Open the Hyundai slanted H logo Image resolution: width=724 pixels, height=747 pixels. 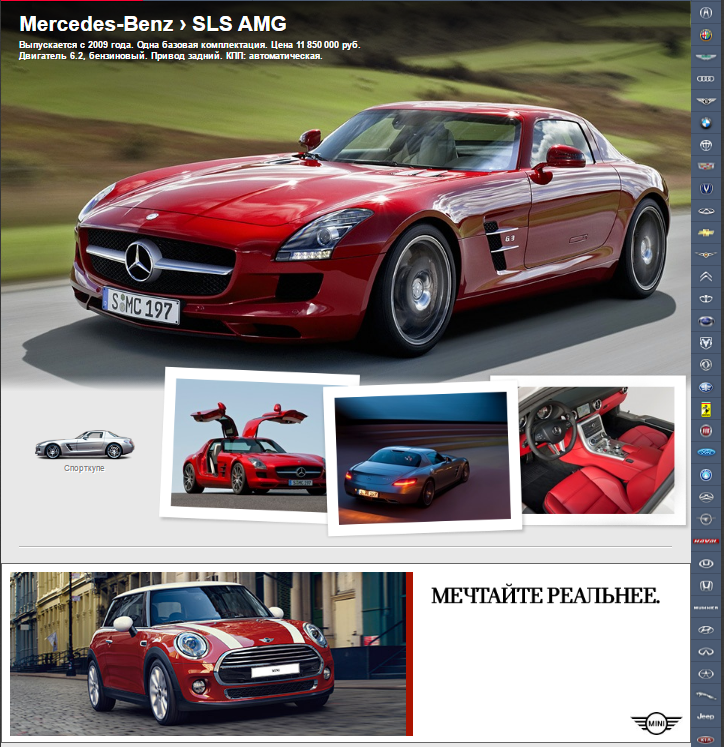(705, 630)
